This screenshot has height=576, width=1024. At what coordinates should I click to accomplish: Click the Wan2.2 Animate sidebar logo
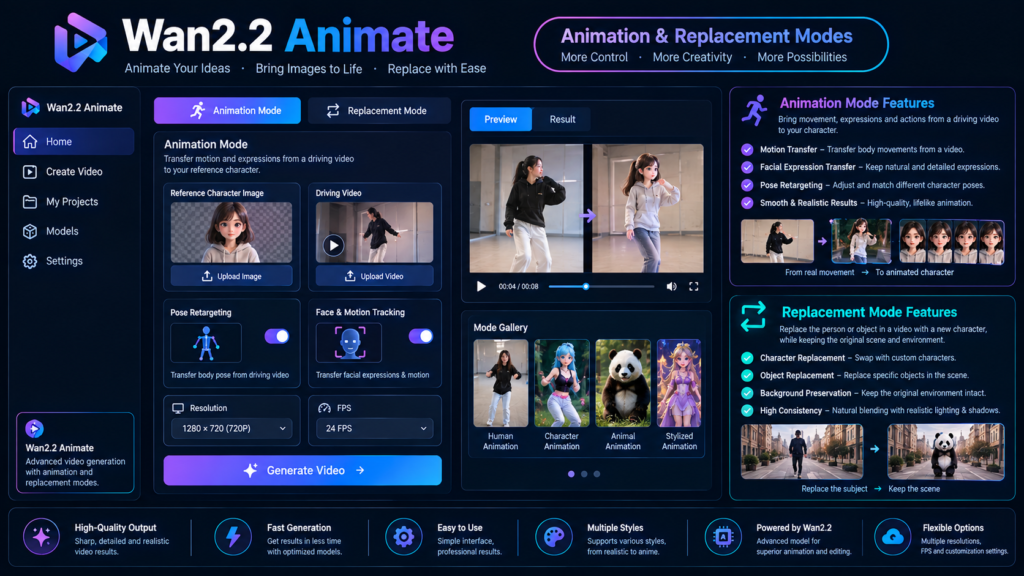coord(31,107)
